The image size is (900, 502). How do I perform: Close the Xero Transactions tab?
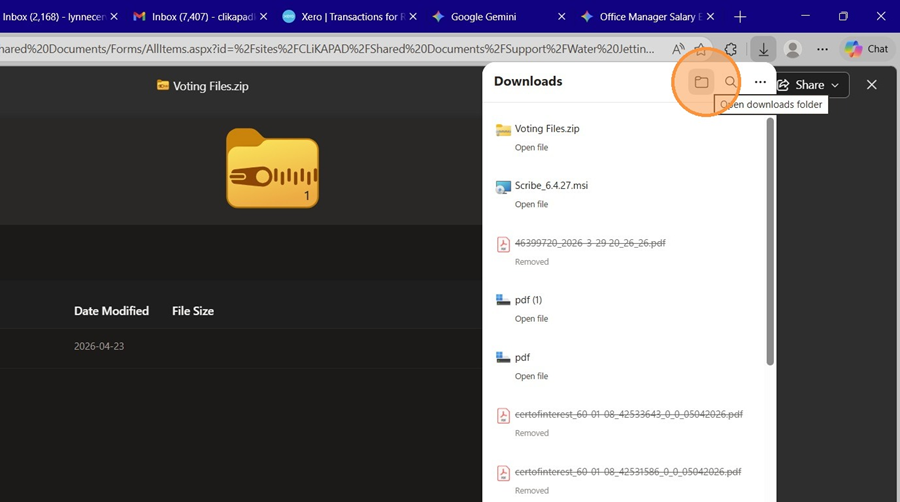tap(413, 17)
